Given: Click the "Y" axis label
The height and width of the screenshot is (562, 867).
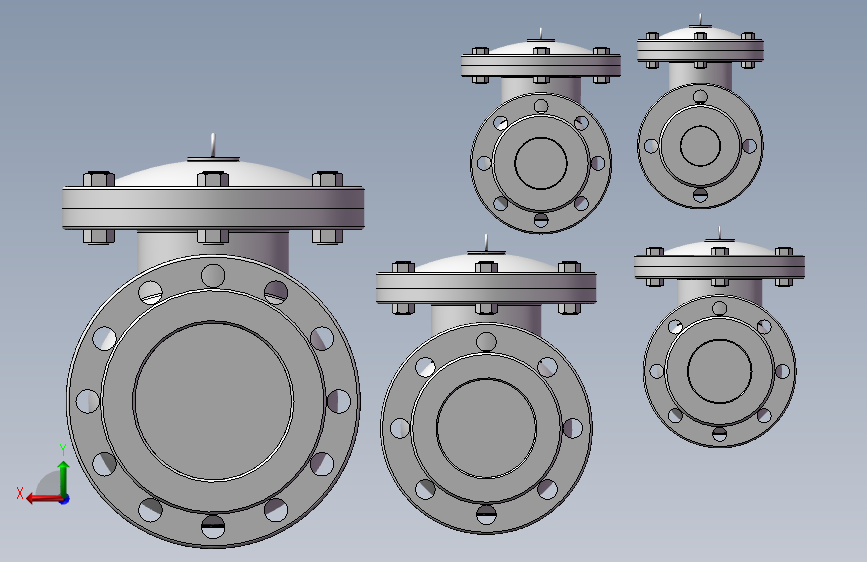Looking at the screenshot, I should 63,450.
